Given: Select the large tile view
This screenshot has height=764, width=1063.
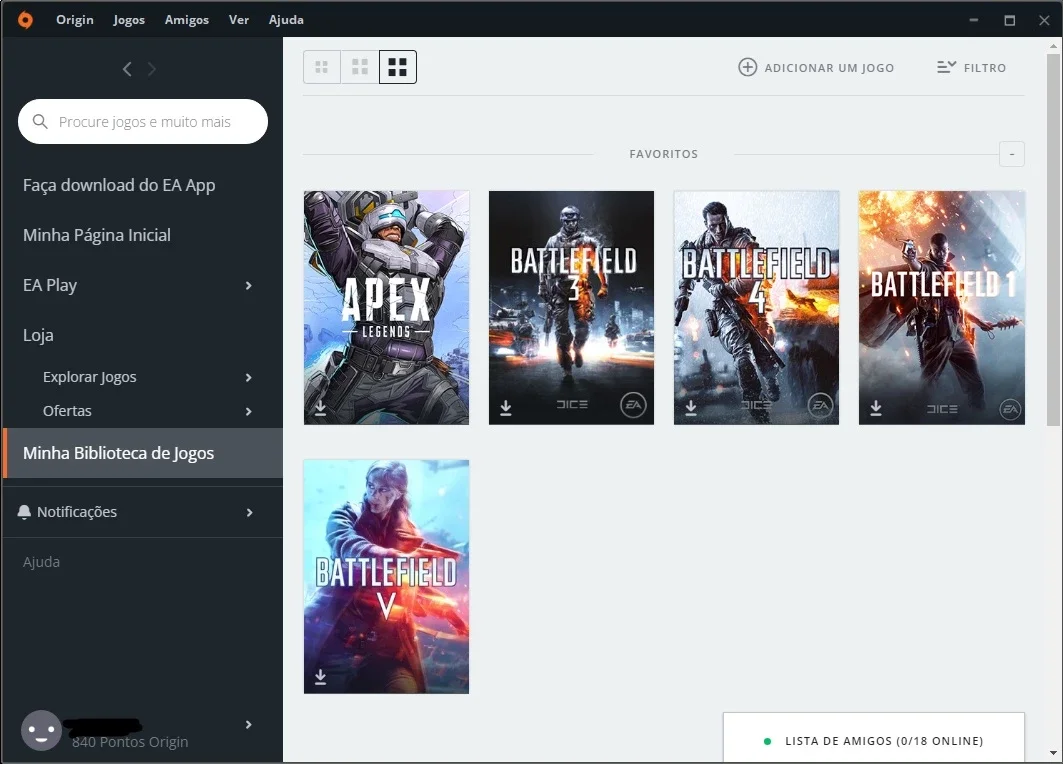Looking at the screenshot, I should click(398, 66).
